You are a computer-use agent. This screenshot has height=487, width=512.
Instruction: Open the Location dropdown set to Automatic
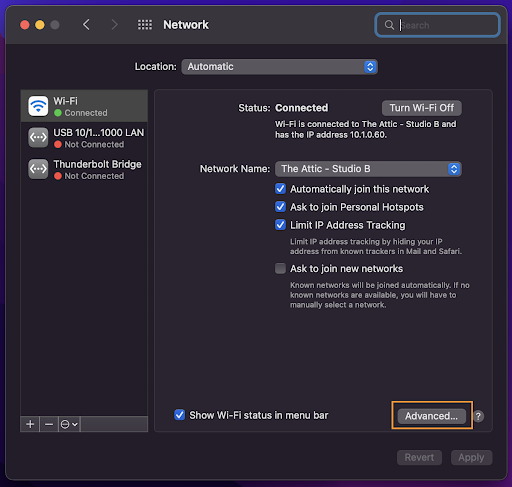(279, 67)
